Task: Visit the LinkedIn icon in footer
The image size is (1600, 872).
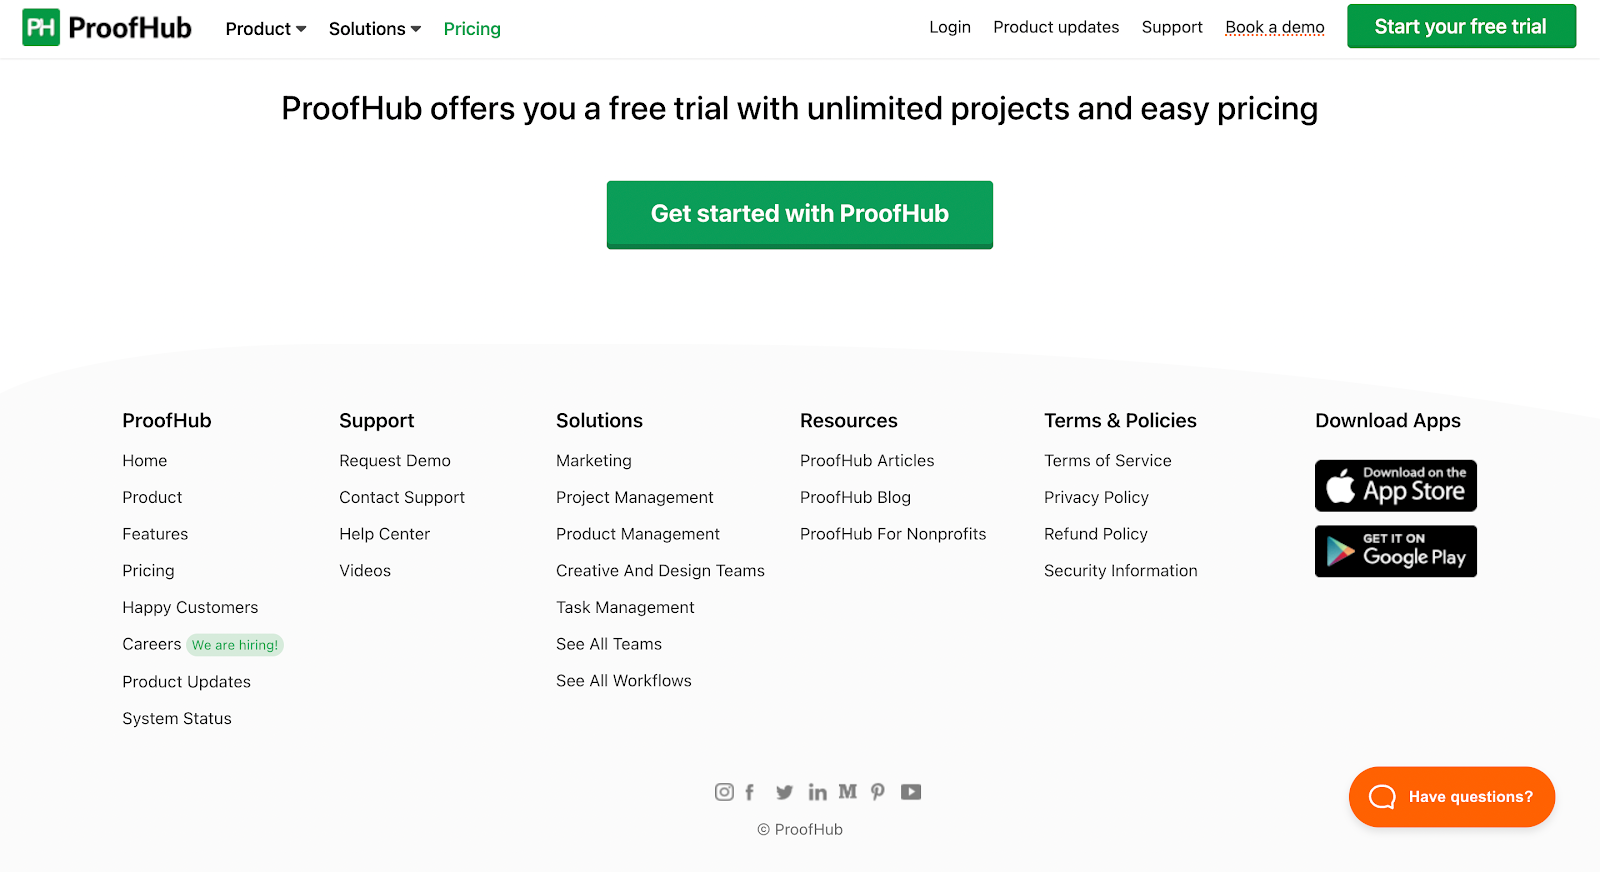Action: tap(817, 792)
